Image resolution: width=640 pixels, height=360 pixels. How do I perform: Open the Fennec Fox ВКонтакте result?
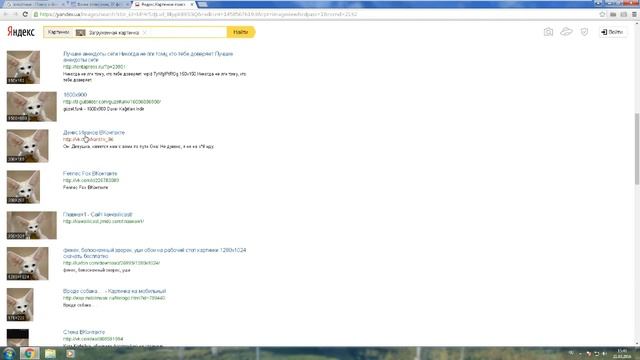coord(90,173)
